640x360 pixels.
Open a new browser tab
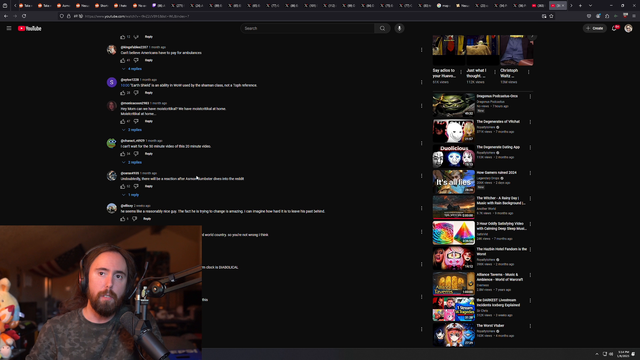point(580,5)
